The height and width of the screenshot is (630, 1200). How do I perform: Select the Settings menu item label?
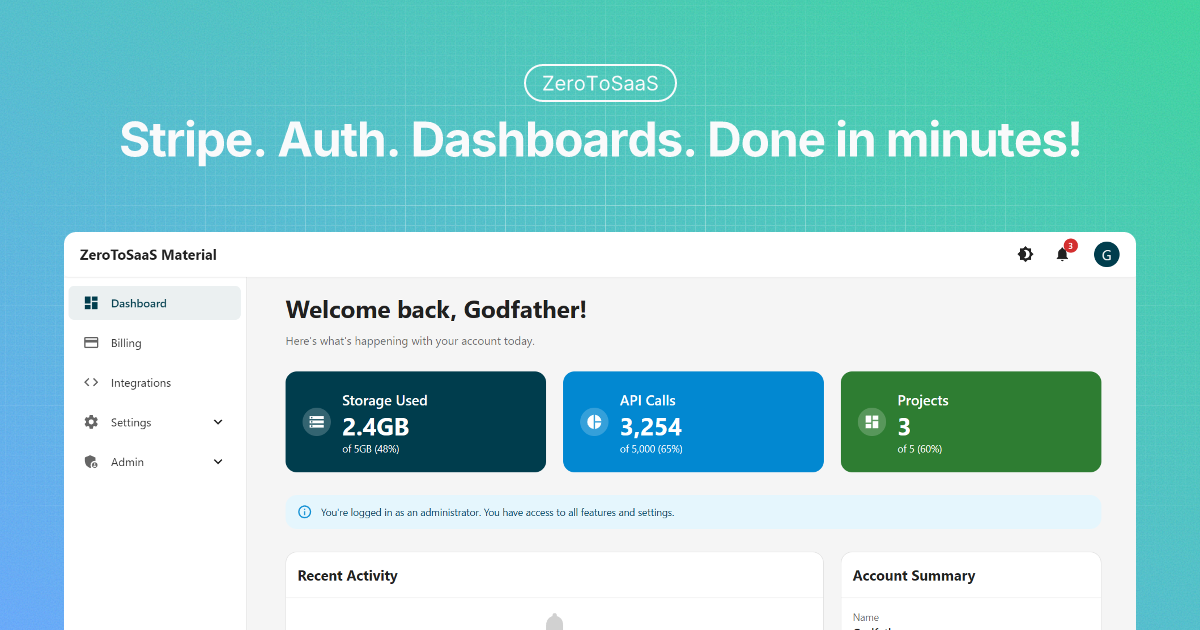click(x=131, y=423)
